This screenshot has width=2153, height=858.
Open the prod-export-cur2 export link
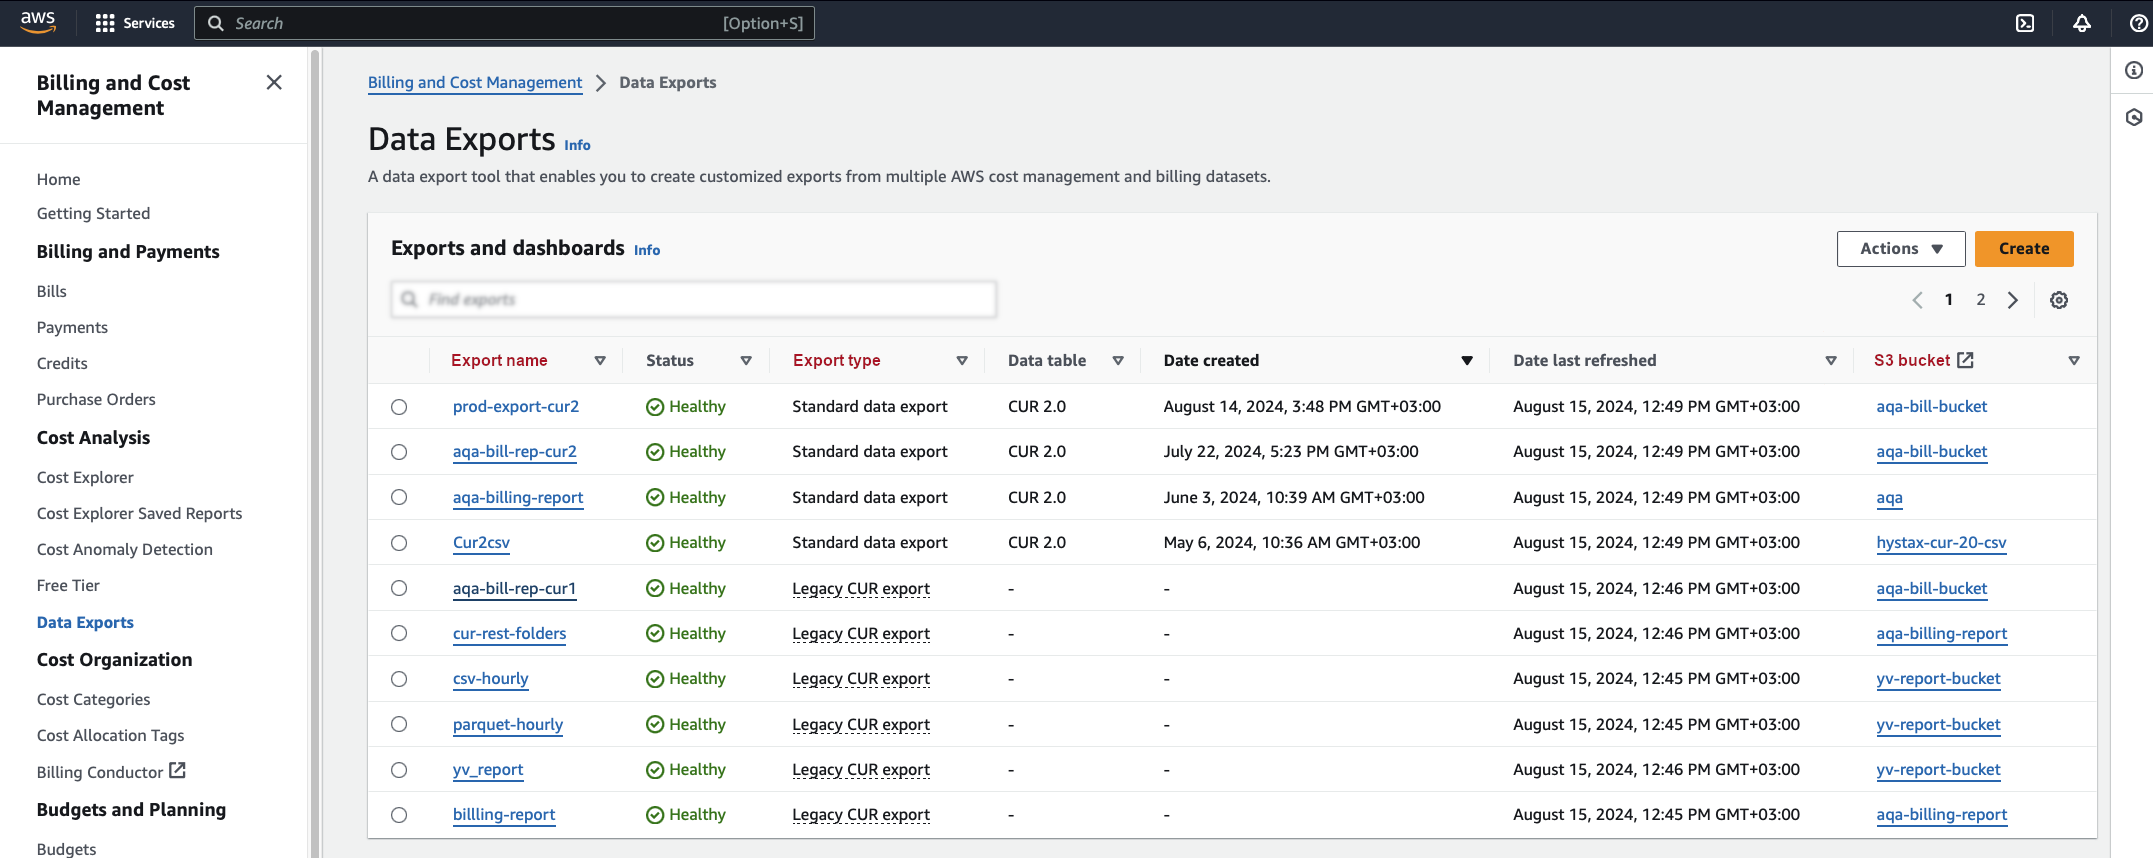click(x=516, y=407)
